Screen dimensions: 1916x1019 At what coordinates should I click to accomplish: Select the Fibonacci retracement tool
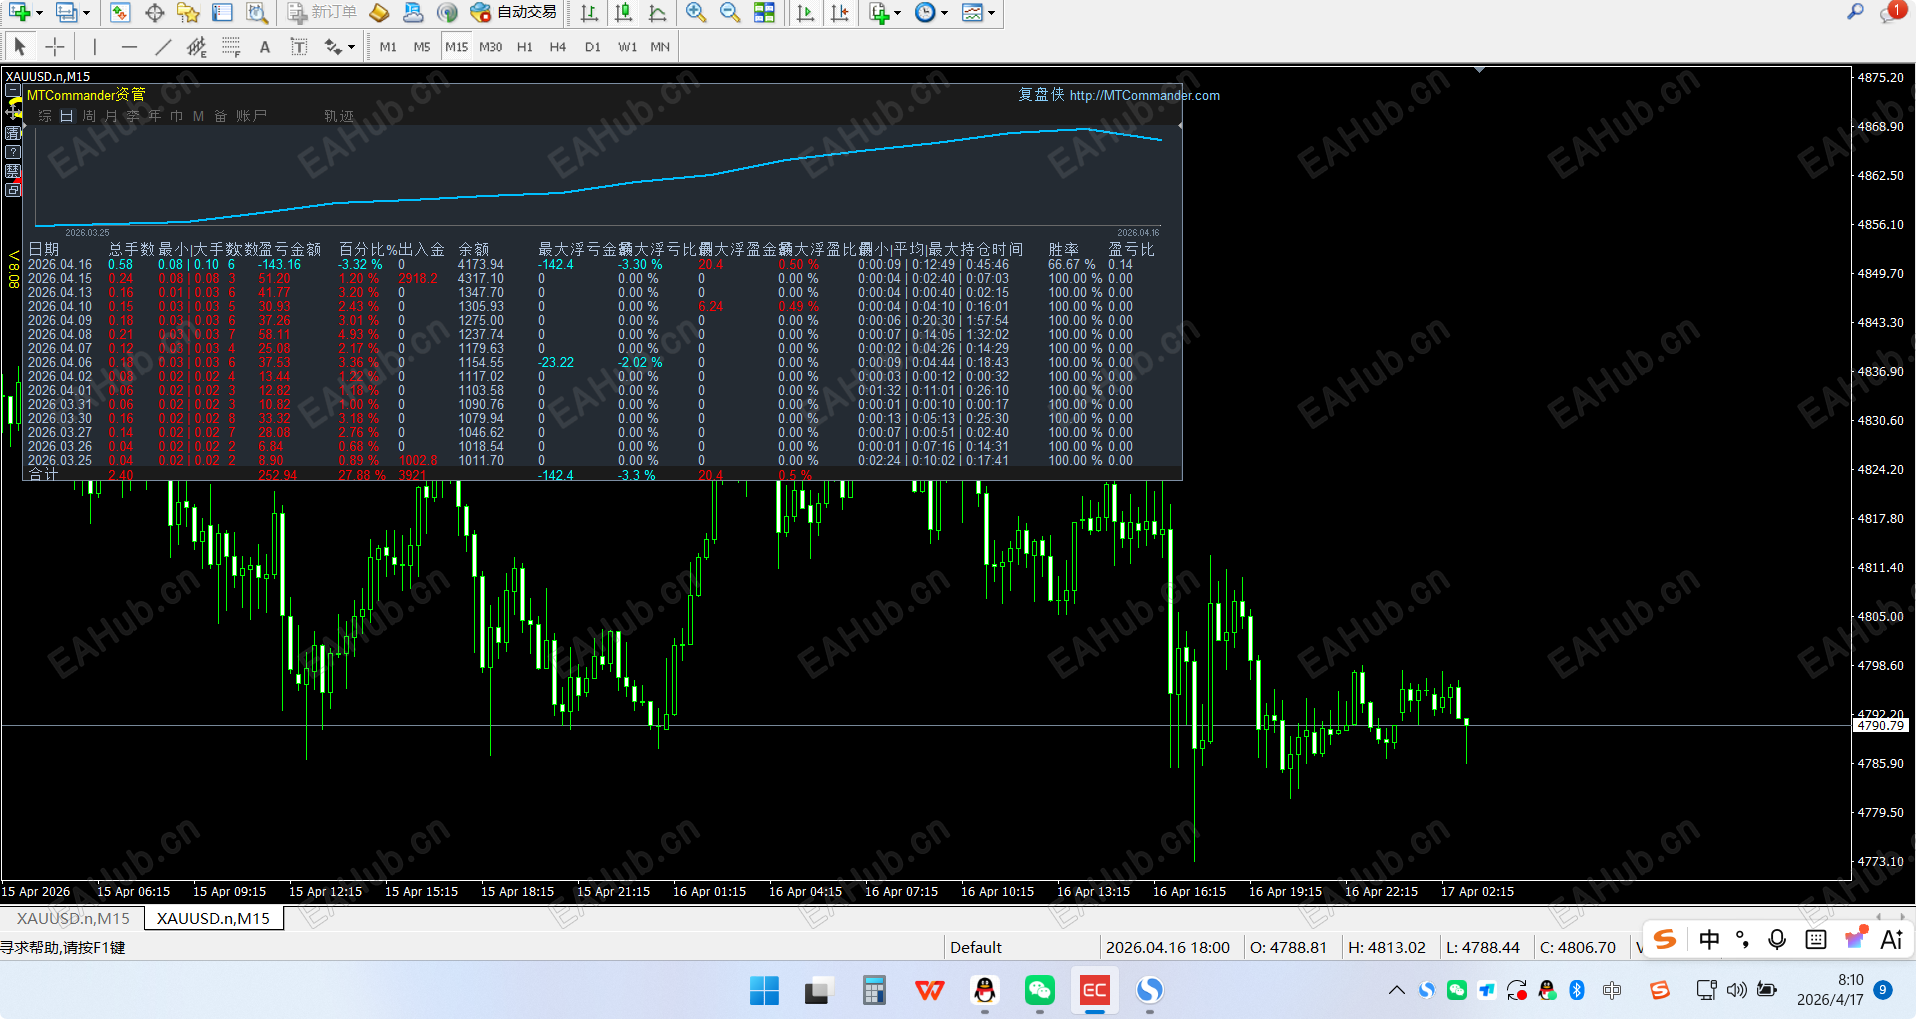coord(231,46)
